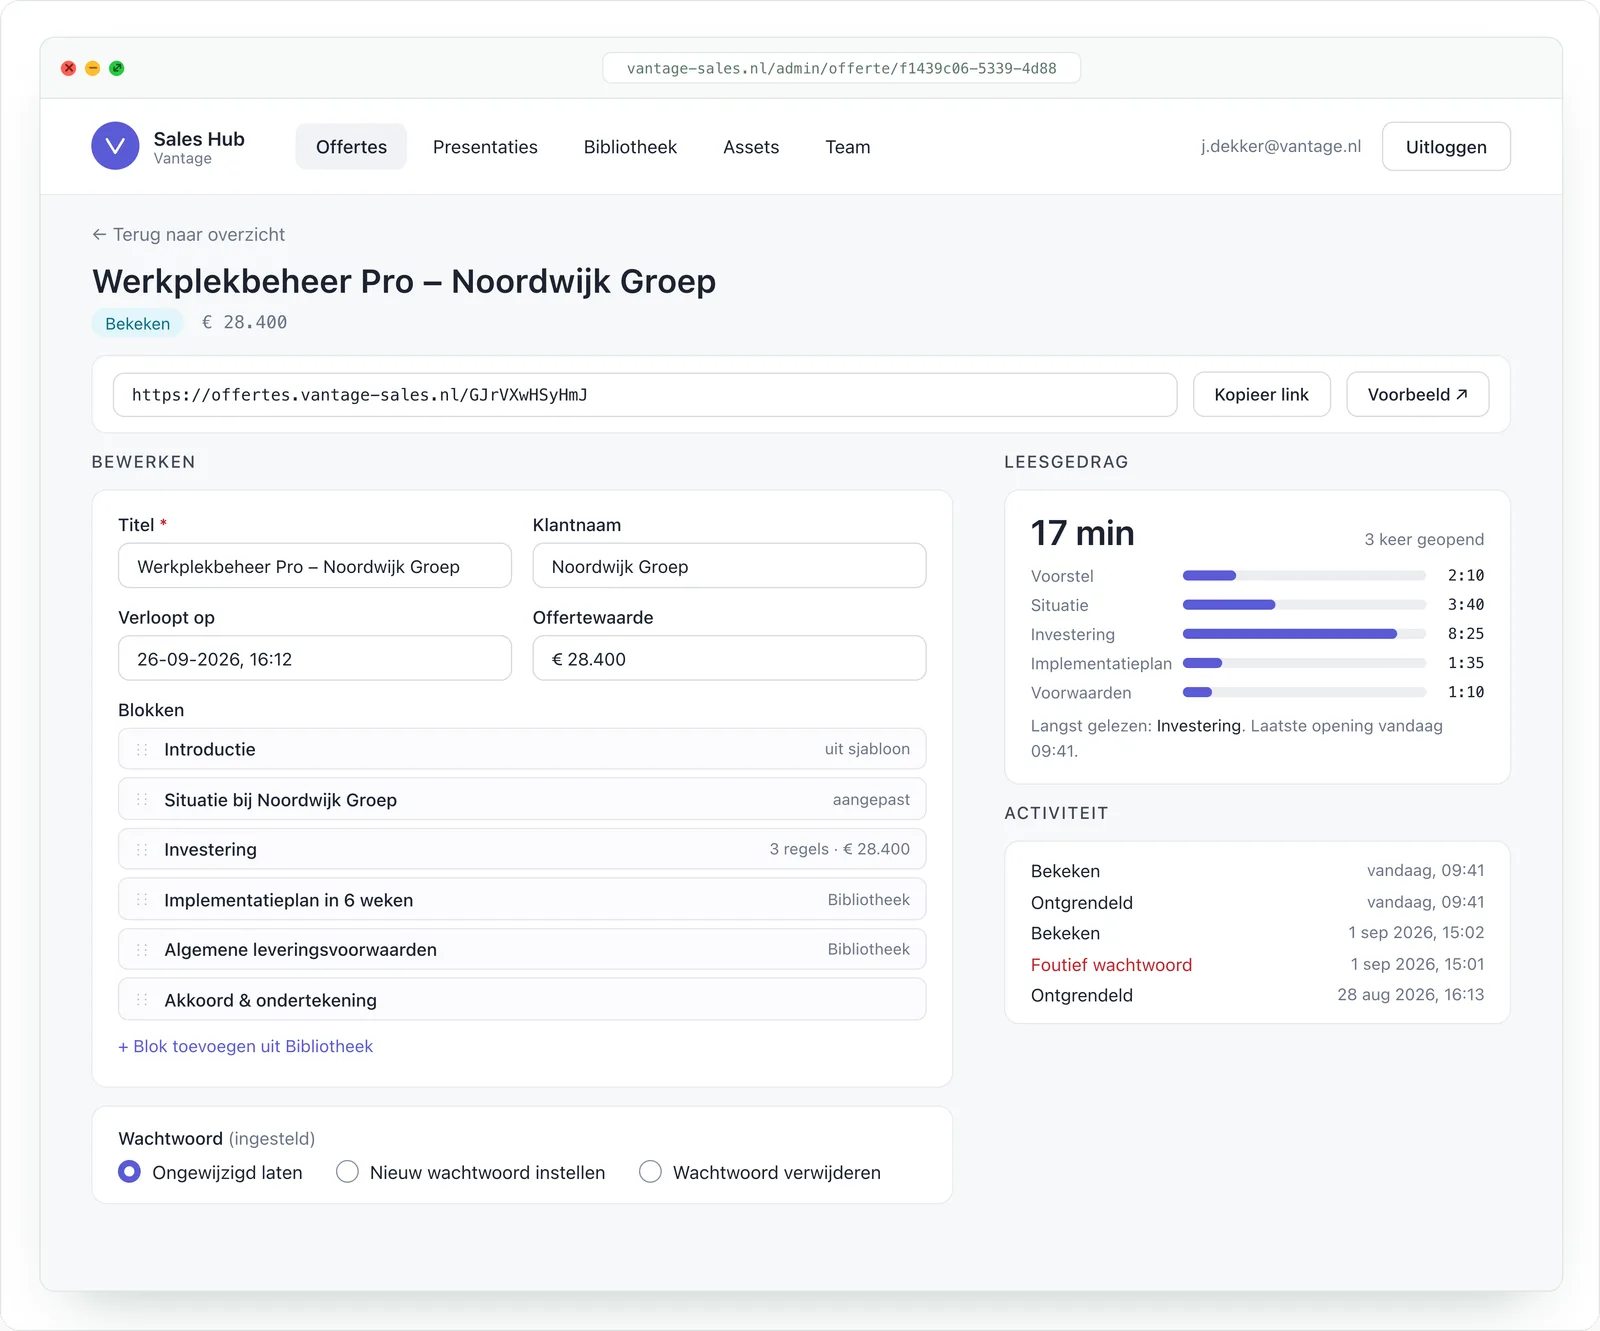Click Blok toevoegen uit Bibliotheek
Viewport: 1600px width, 1331px height.
pos(246,1046)
